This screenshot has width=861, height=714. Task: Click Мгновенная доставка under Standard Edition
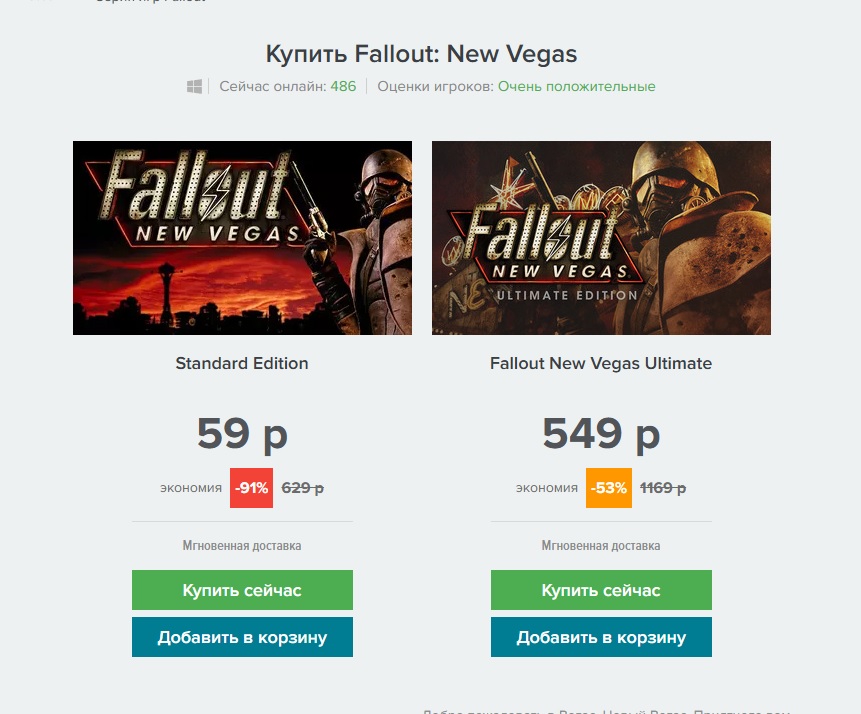(x=242, y=546)
